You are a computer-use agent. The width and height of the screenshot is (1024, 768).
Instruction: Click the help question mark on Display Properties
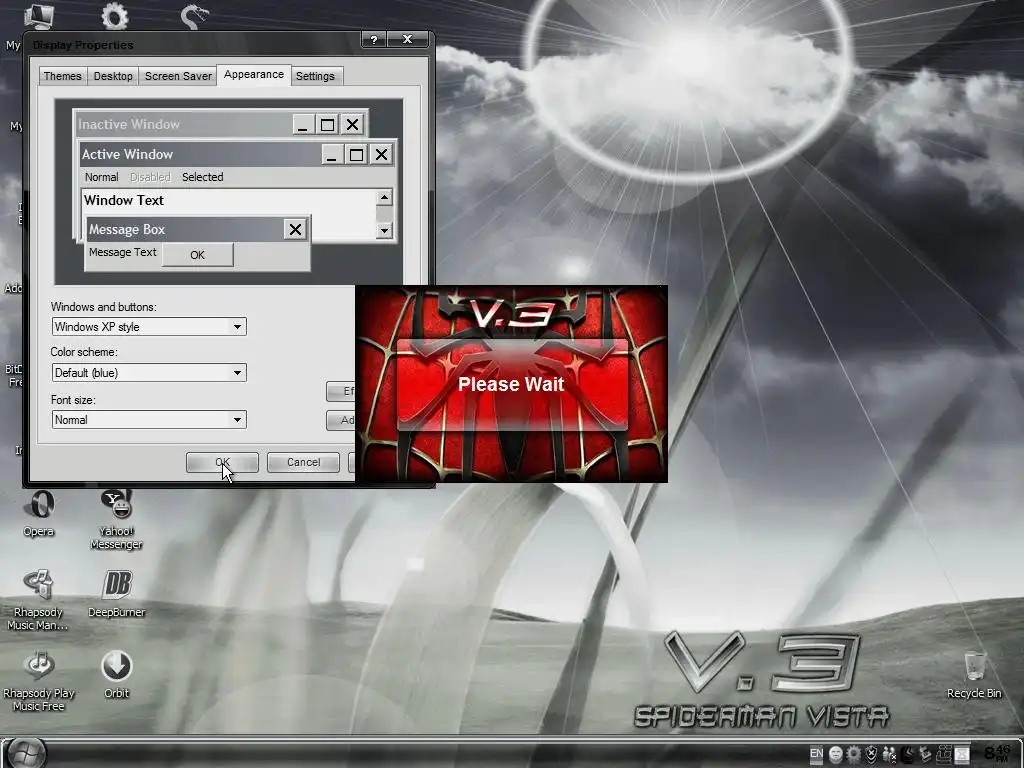tap(374, 40)
